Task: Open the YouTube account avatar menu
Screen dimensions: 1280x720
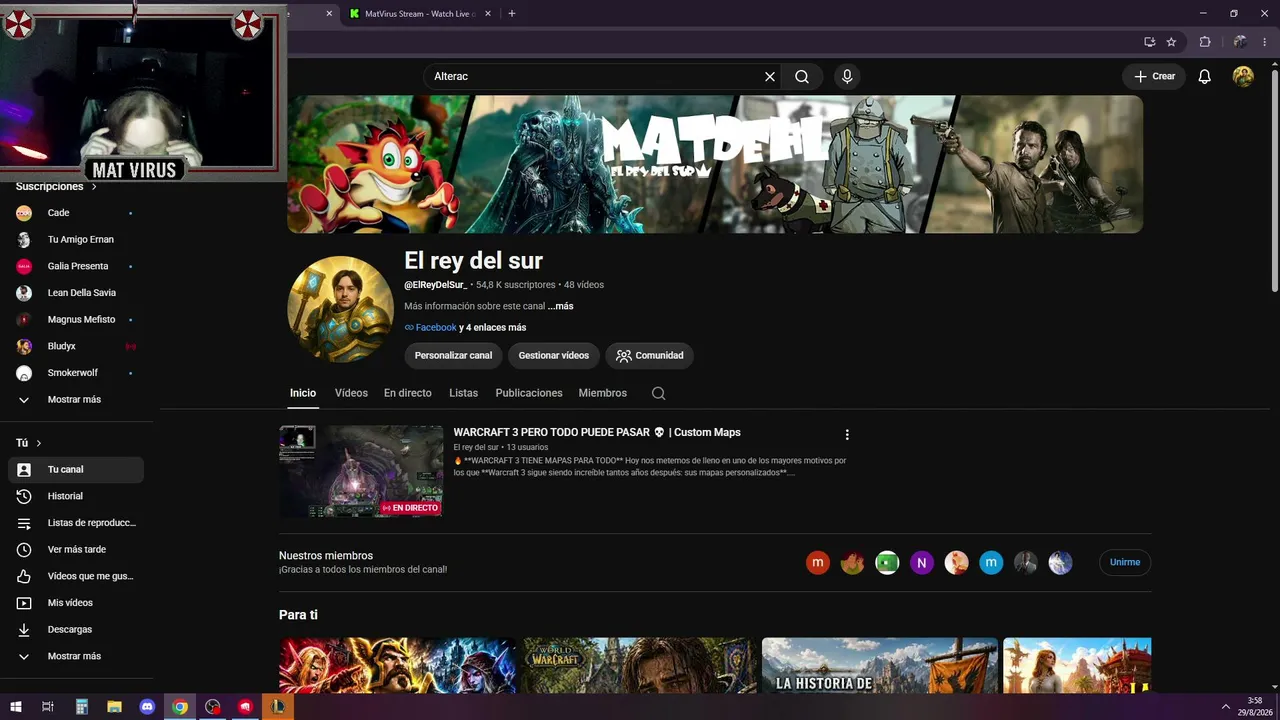Action: click(1243, 77)
